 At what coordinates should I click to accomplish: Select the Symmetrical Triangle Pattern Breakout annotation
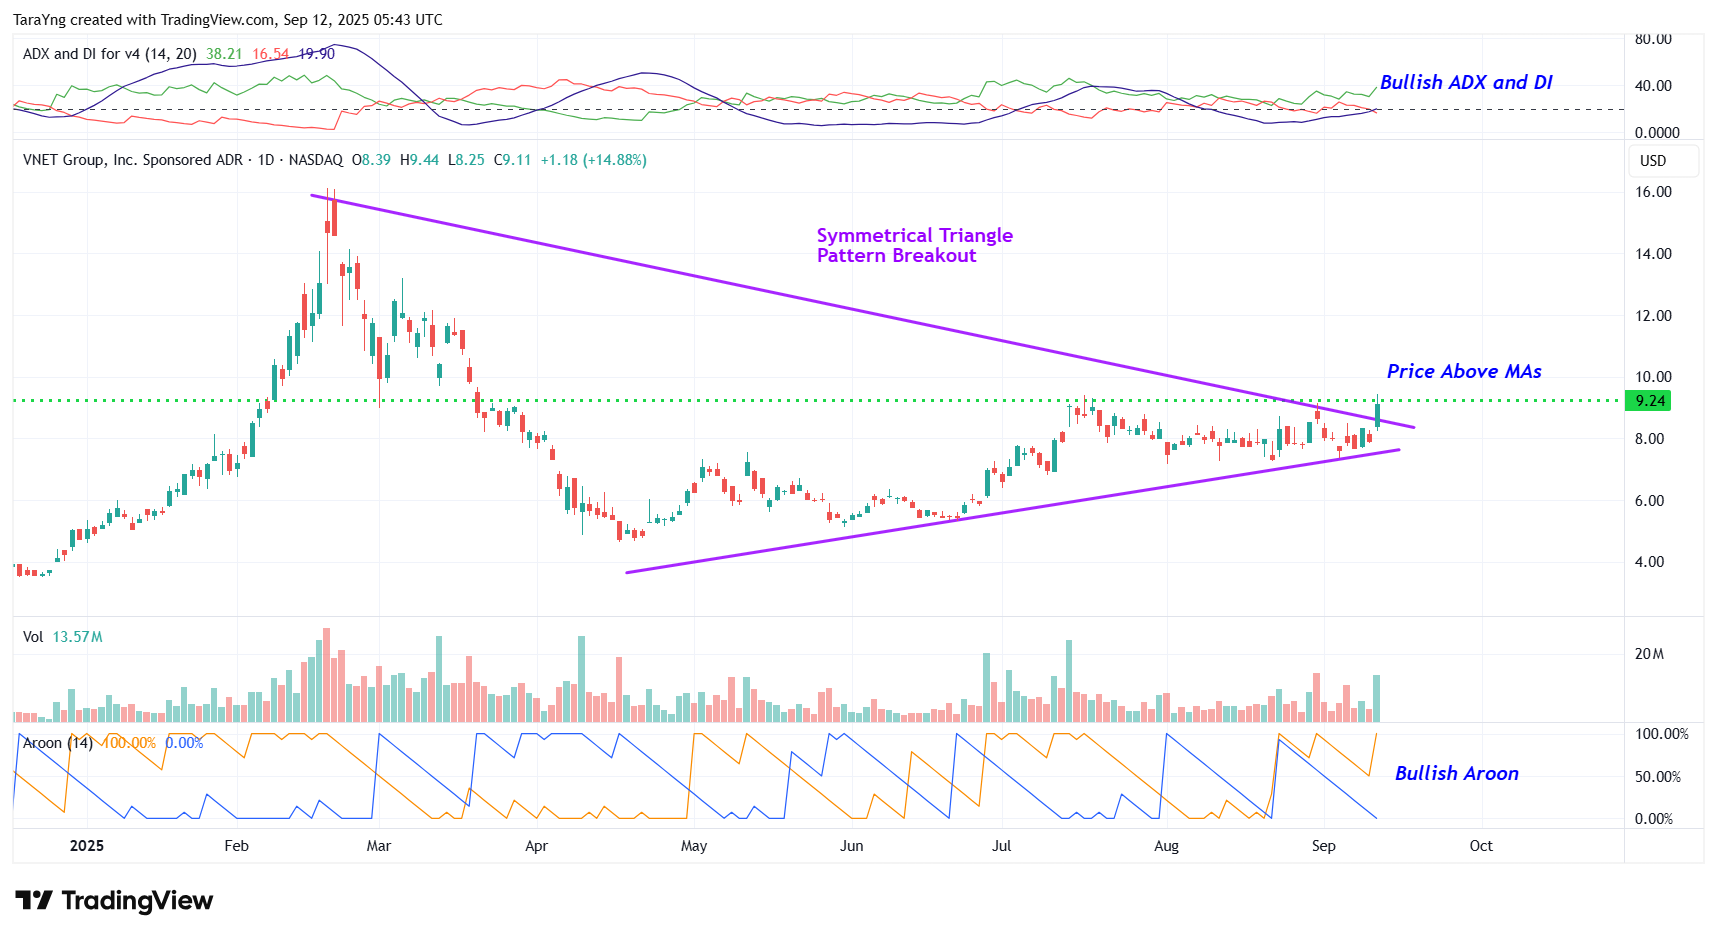point(915,245)
